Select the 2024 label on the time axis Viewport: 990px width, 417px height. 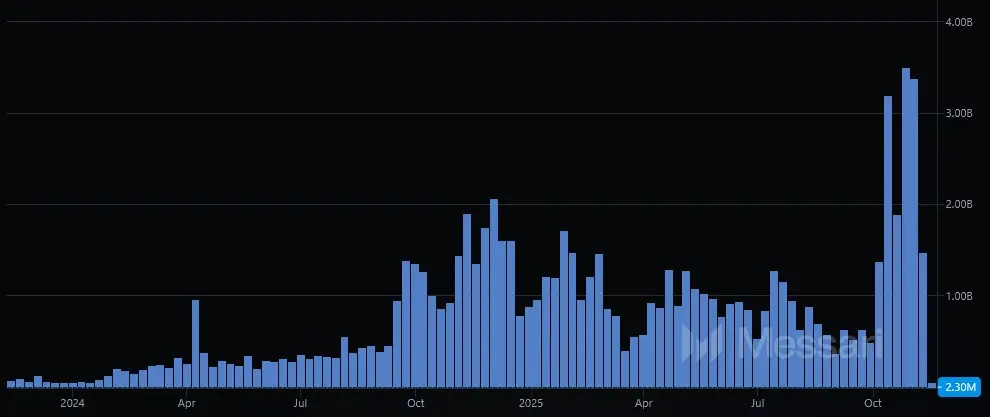point(72,404)
